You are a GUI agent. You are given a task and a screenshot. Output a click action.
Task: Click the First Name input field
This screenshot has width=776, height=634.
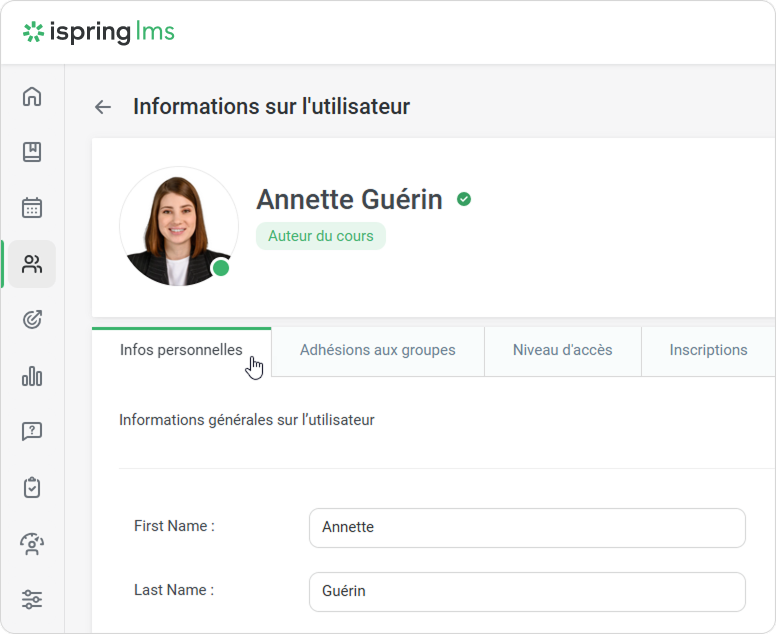527,527
